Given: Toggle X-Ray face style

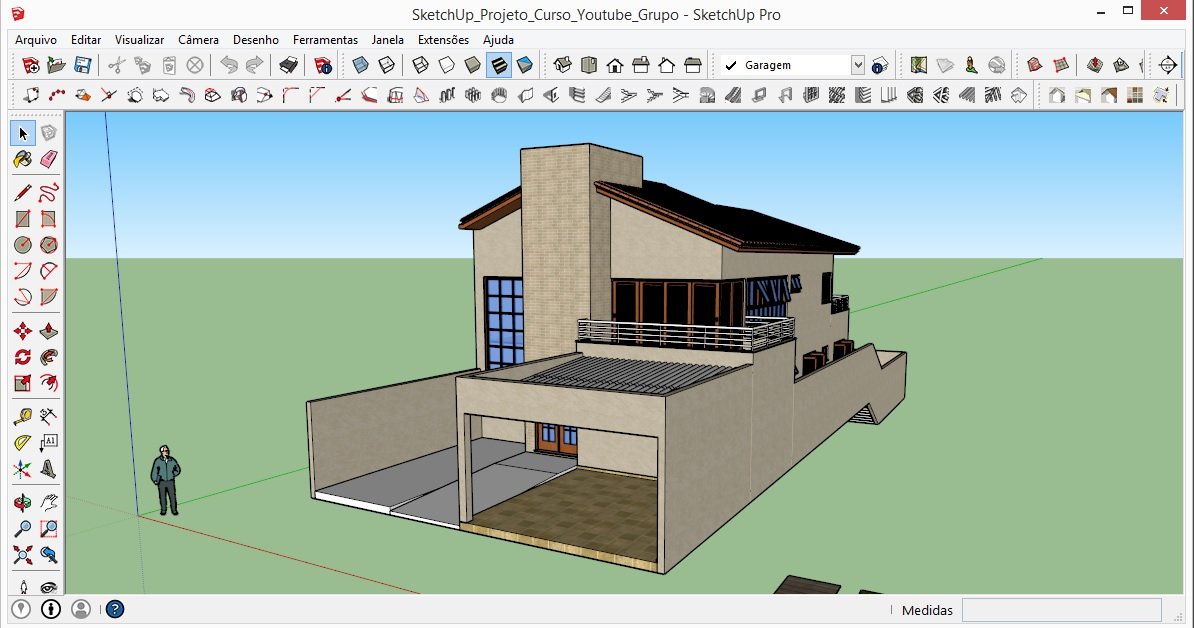Looking at the screenshot, I should (x=361, y=65).
